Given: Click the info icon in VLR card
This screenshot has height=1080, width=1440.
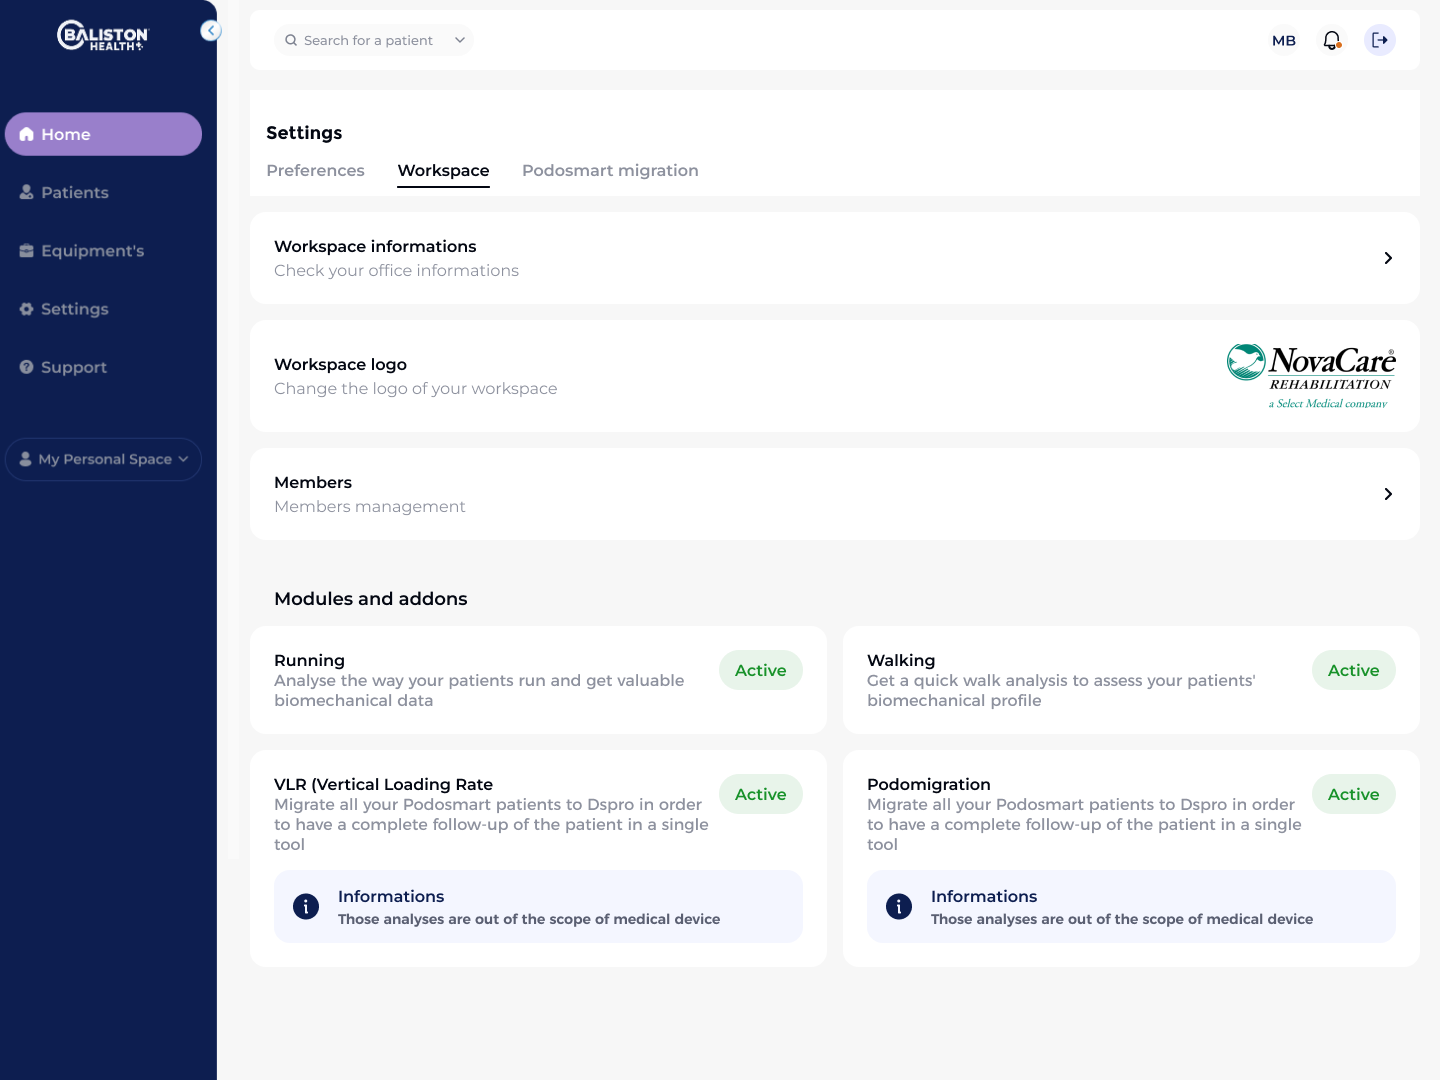Looking at the screenshot, I should [306, 907].
